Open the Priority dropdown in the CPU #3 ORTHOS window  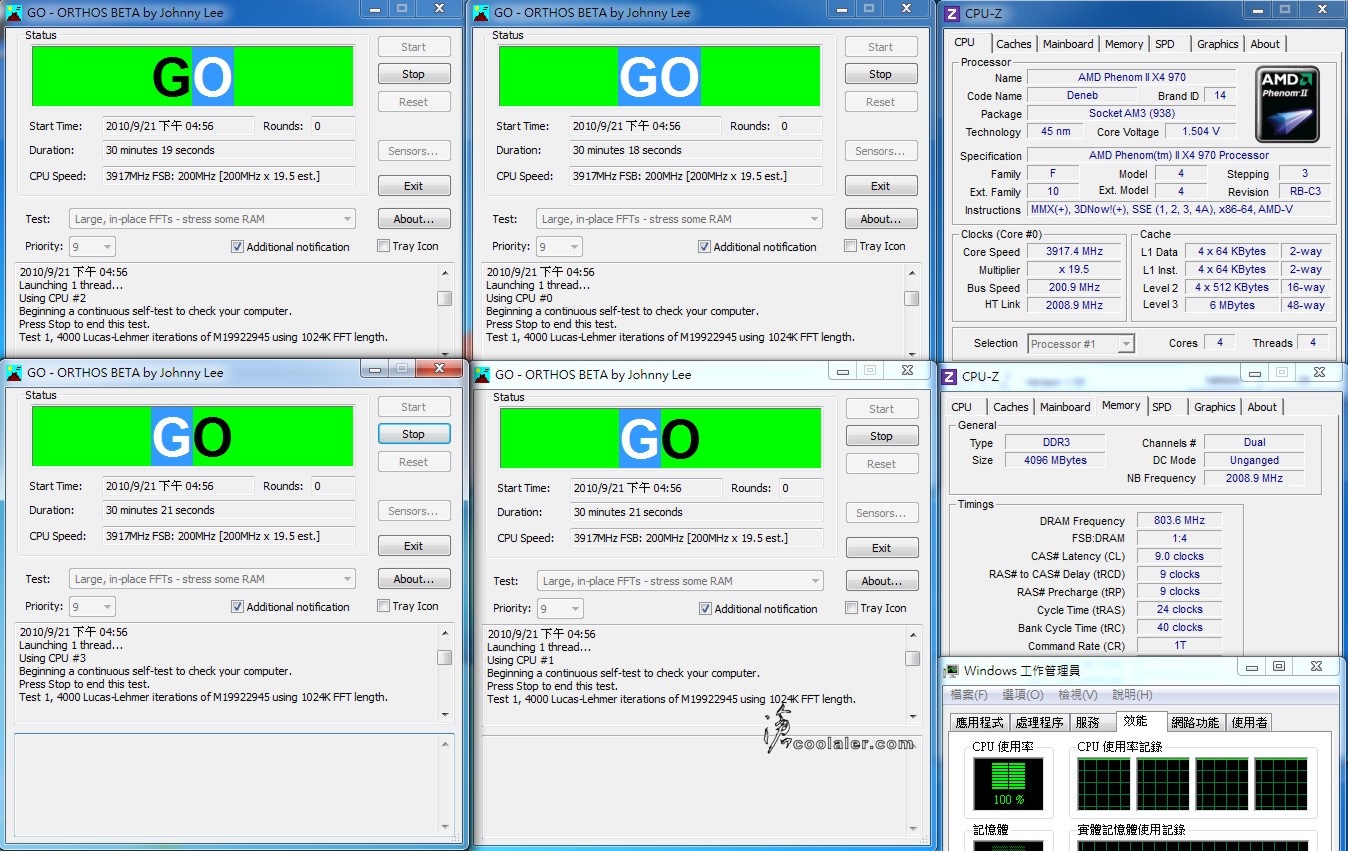coord(92,607)
